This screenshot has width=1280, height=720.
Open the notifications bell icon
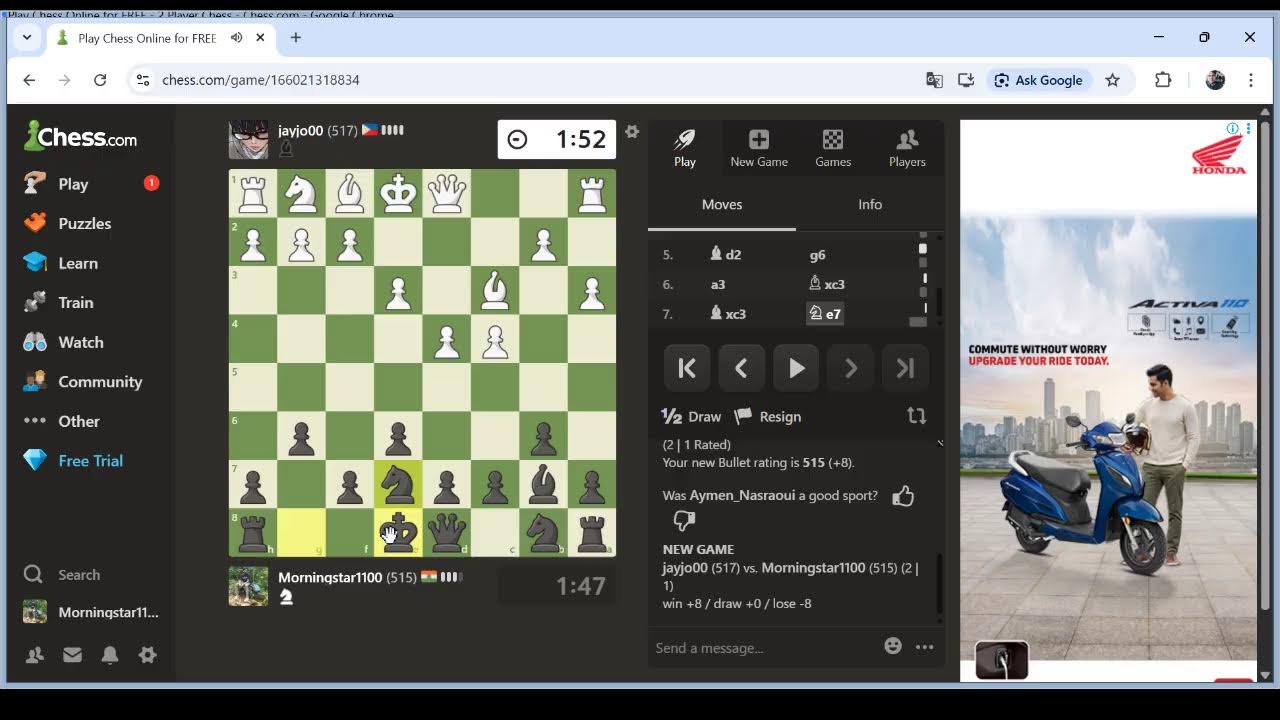pyautogui.click(x=110, y=655)
